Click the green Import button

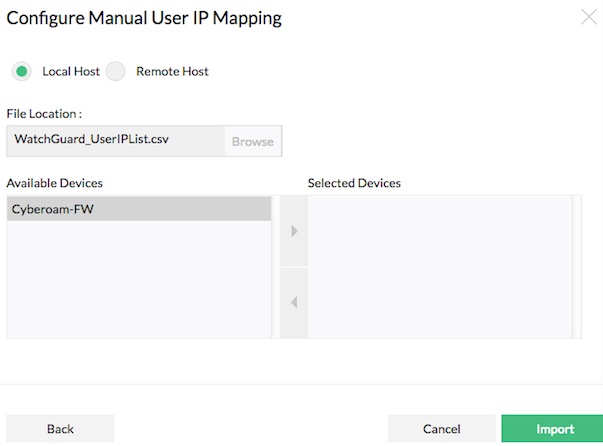tap(555, 429)
